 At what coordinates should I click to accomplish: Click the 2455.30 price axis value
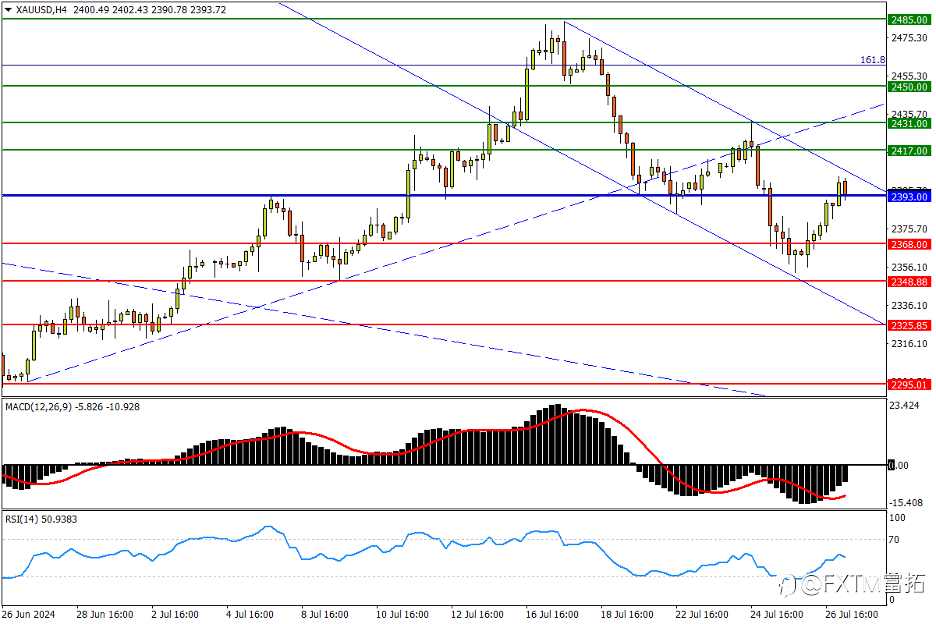(909, 76)
